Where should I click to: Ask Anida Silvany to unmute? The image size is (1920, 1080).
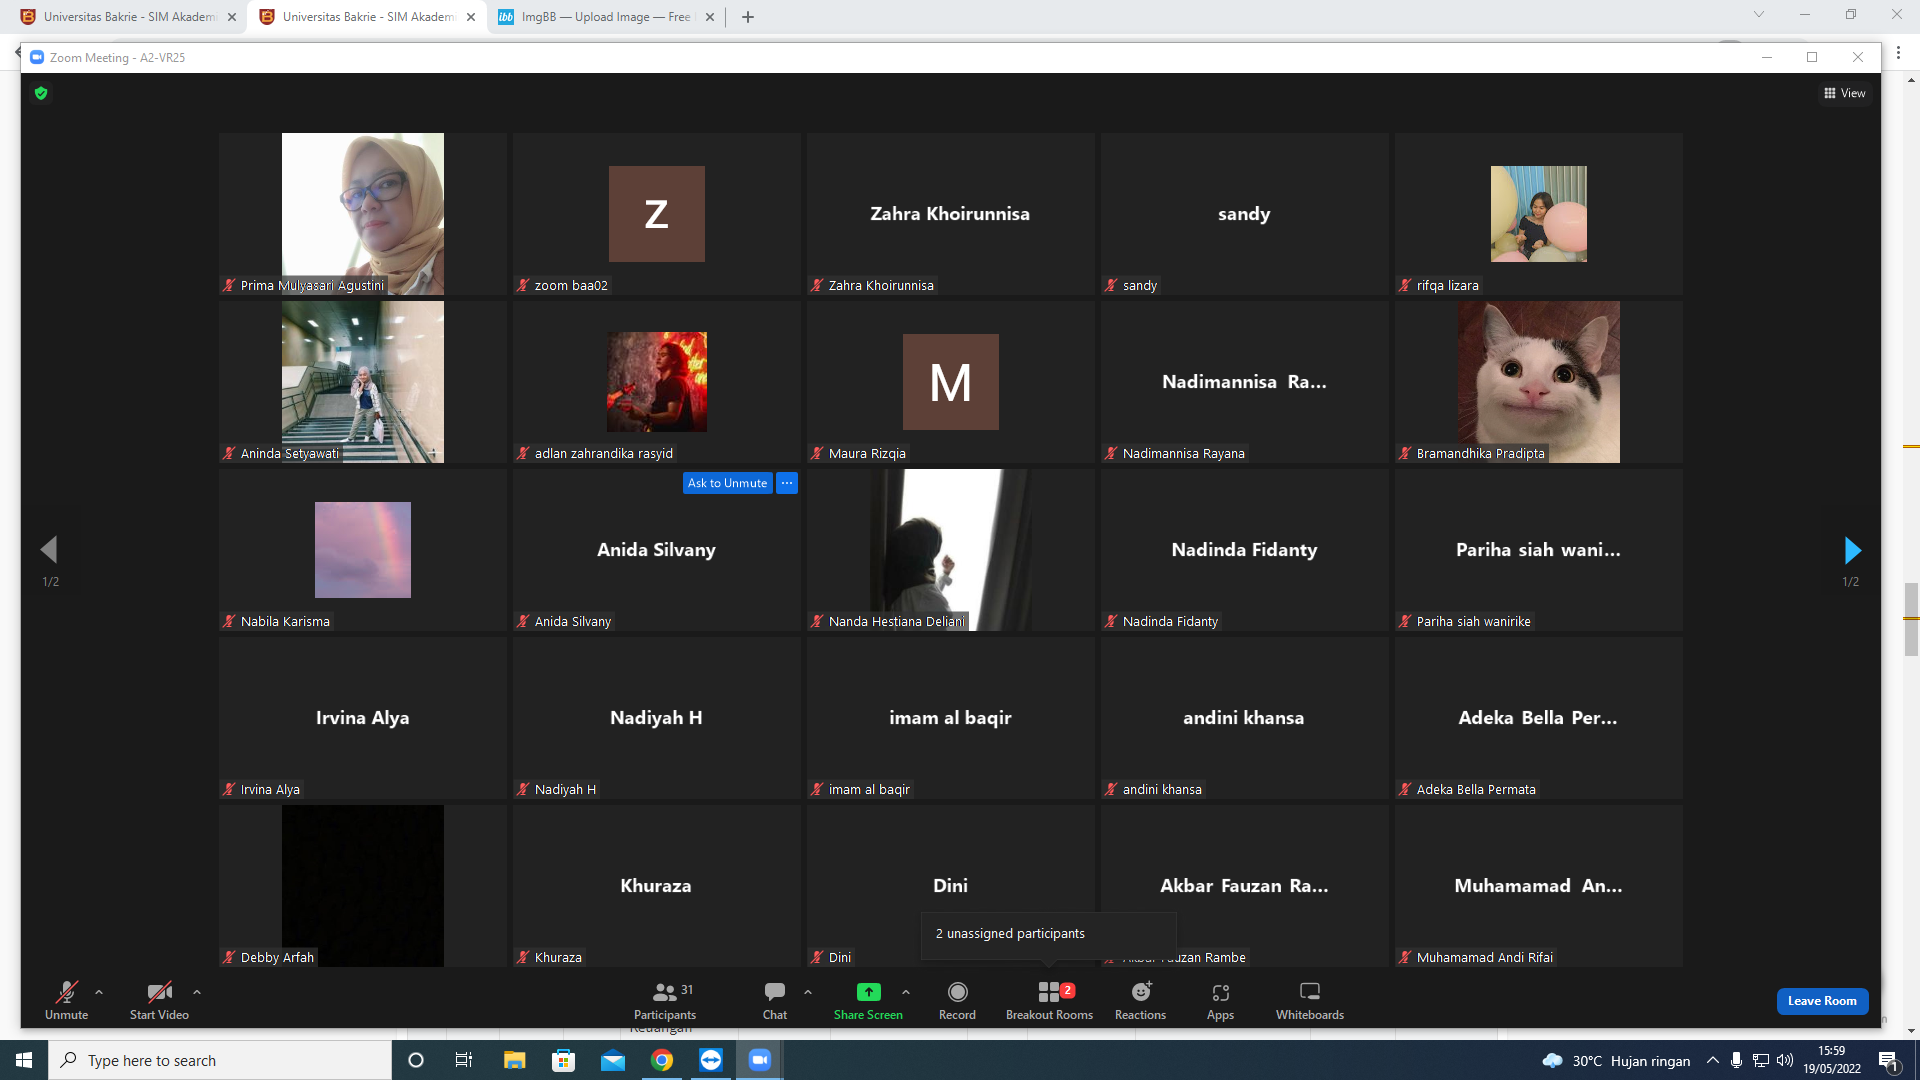pos(728,483)
